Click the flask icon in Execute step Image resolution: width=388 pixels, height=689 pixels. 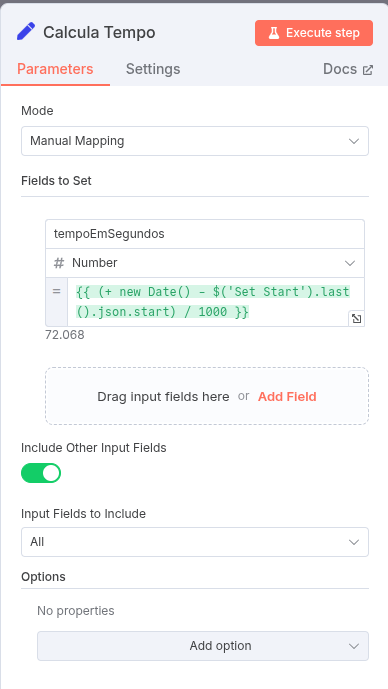(x=274, y=33)
